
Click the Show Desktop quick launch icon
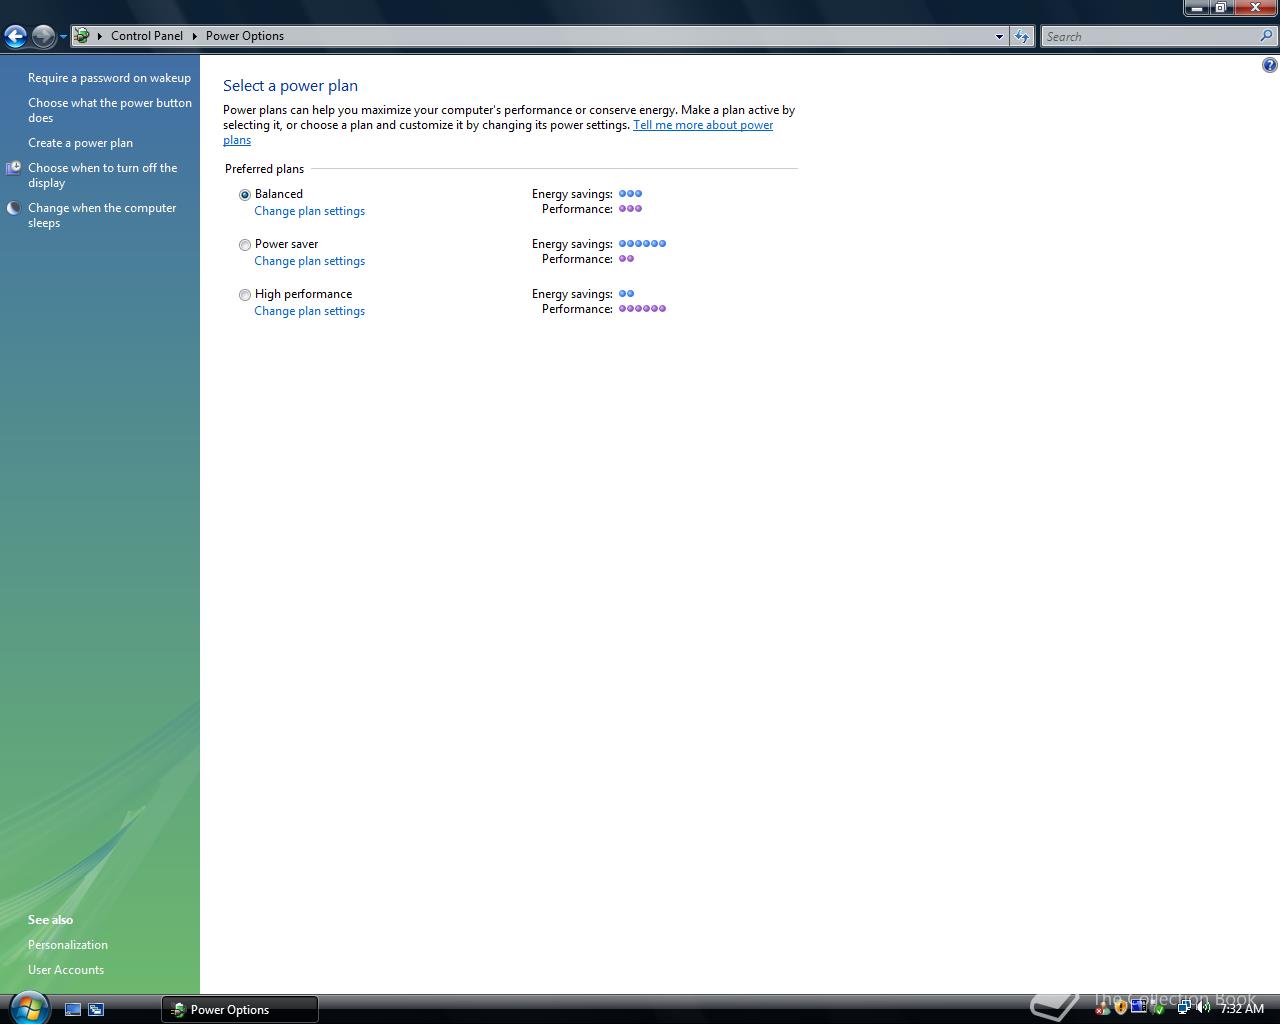pyautogui.click(x=73, y=1010)
